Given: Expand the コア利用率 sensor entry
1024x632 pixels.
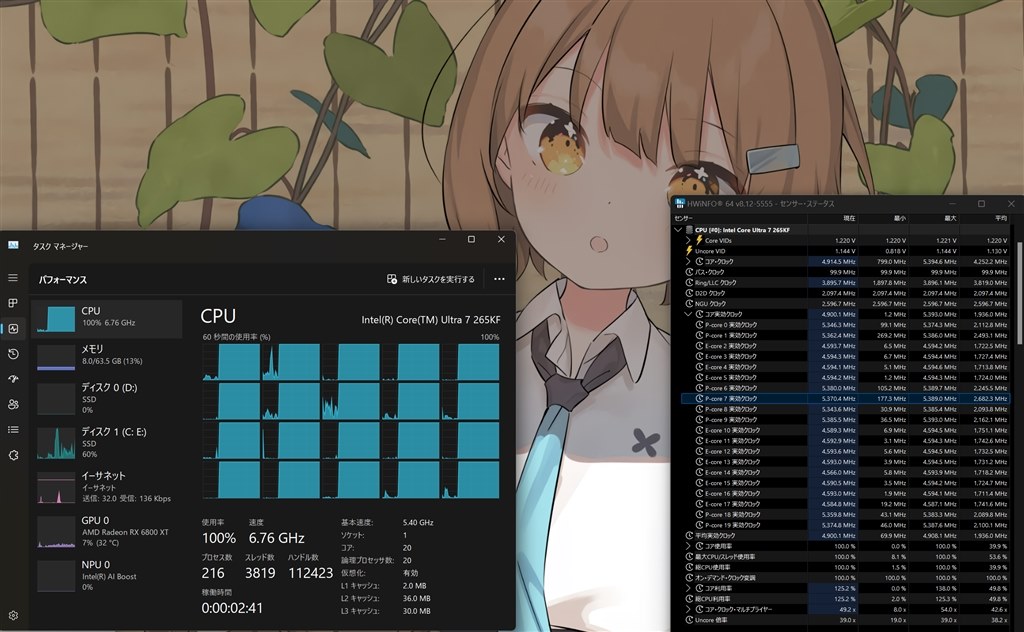Looking at the screenshot, I should [x=688, y=589].
